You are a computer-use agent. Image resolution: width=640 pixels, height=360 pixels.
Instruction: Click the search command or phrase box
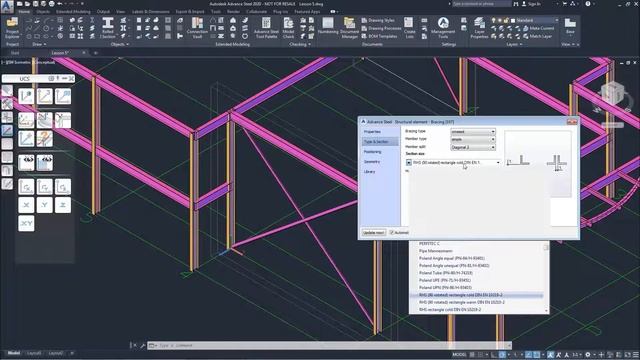click(x=481, y=4)
